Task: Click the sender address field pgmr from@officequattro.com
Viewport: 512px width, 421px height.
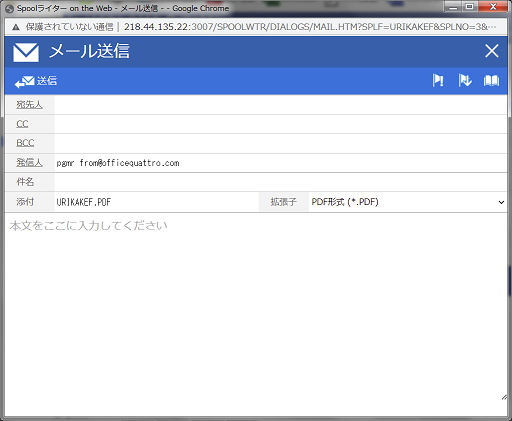Action: pyautogui.click(x=281, y=163)
